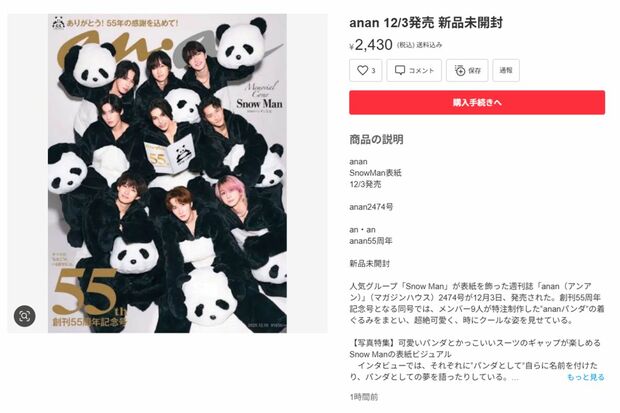Click the like count number 3
Screen dimensions: 620x413
pos(373,71)
